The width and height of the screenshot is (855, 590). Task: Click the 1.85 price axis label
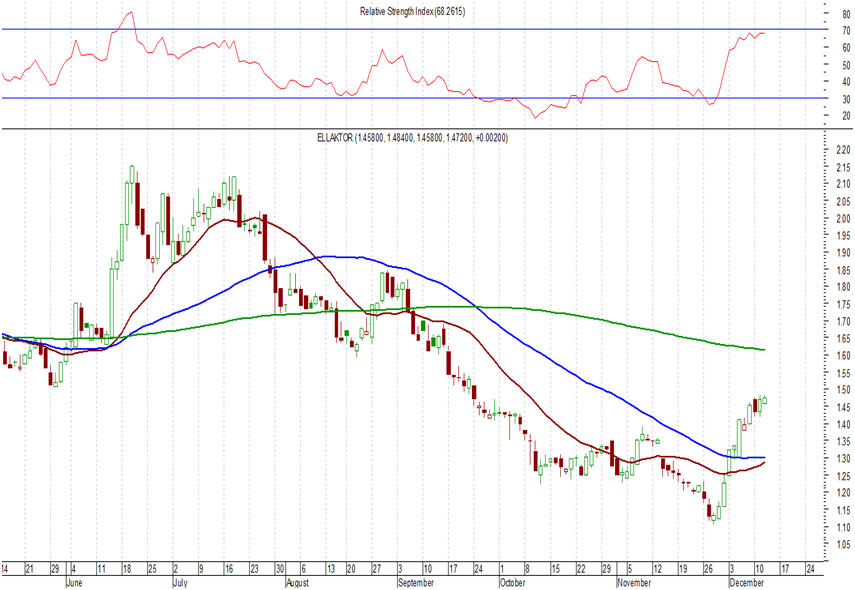click(x=843, y=270)
